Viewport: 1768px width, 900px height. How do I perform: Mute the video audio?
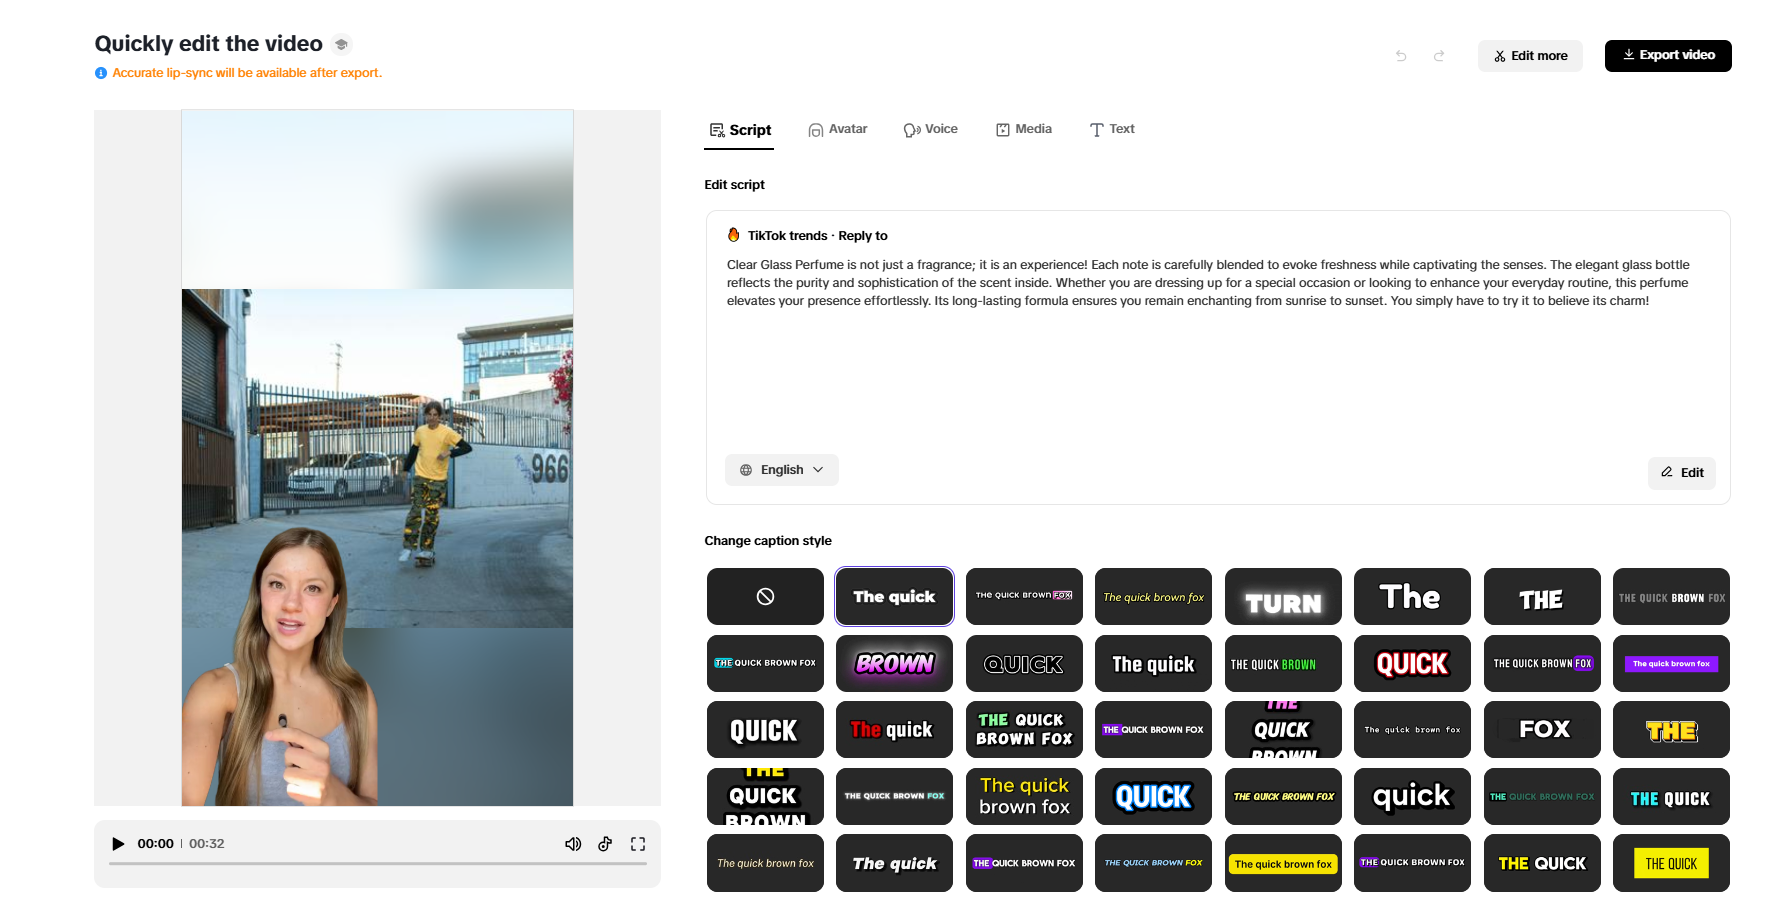click(x=573, y=843)
